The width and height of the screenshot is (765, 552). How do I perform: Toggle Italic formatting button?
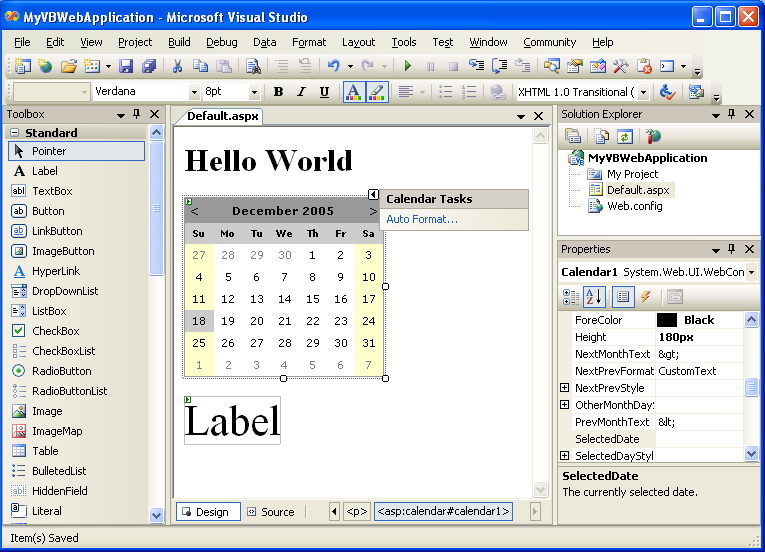[x=301, y=92]
